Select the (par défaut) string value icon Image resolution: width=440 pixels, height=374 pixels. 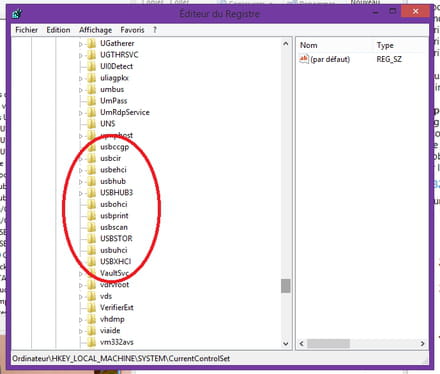click(x=304, y=59)
